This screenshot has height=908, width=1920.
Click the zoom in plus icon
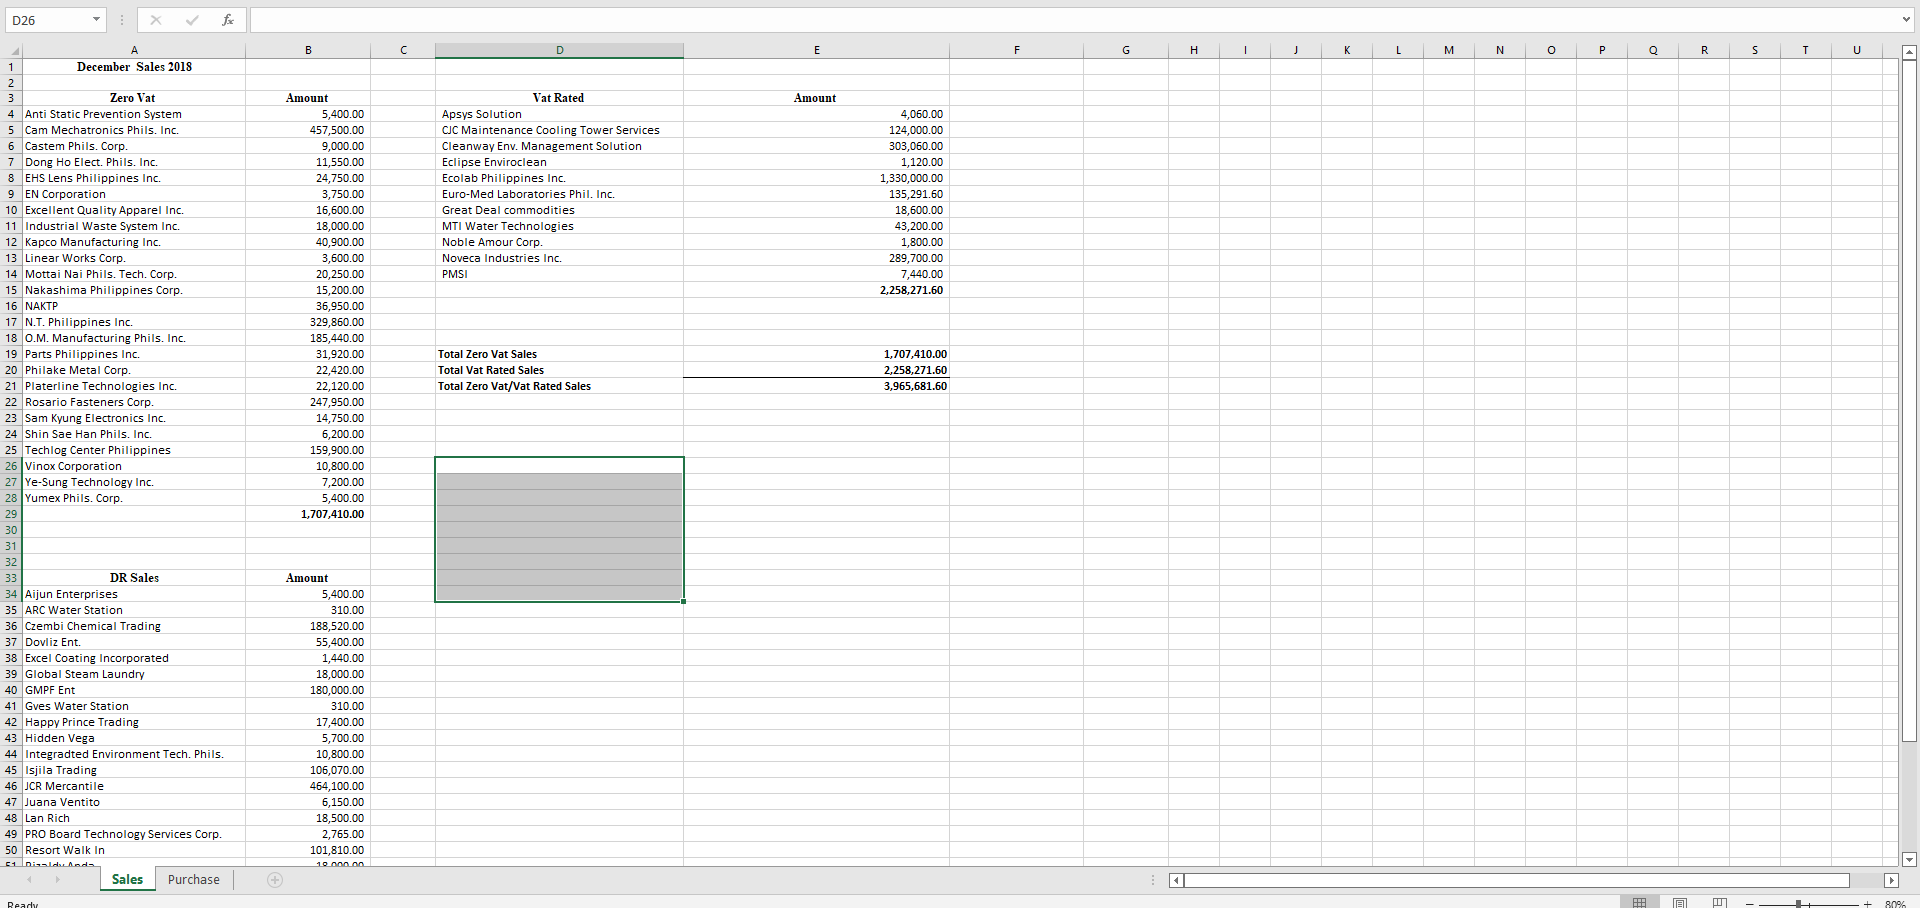tap(1867, 904)
